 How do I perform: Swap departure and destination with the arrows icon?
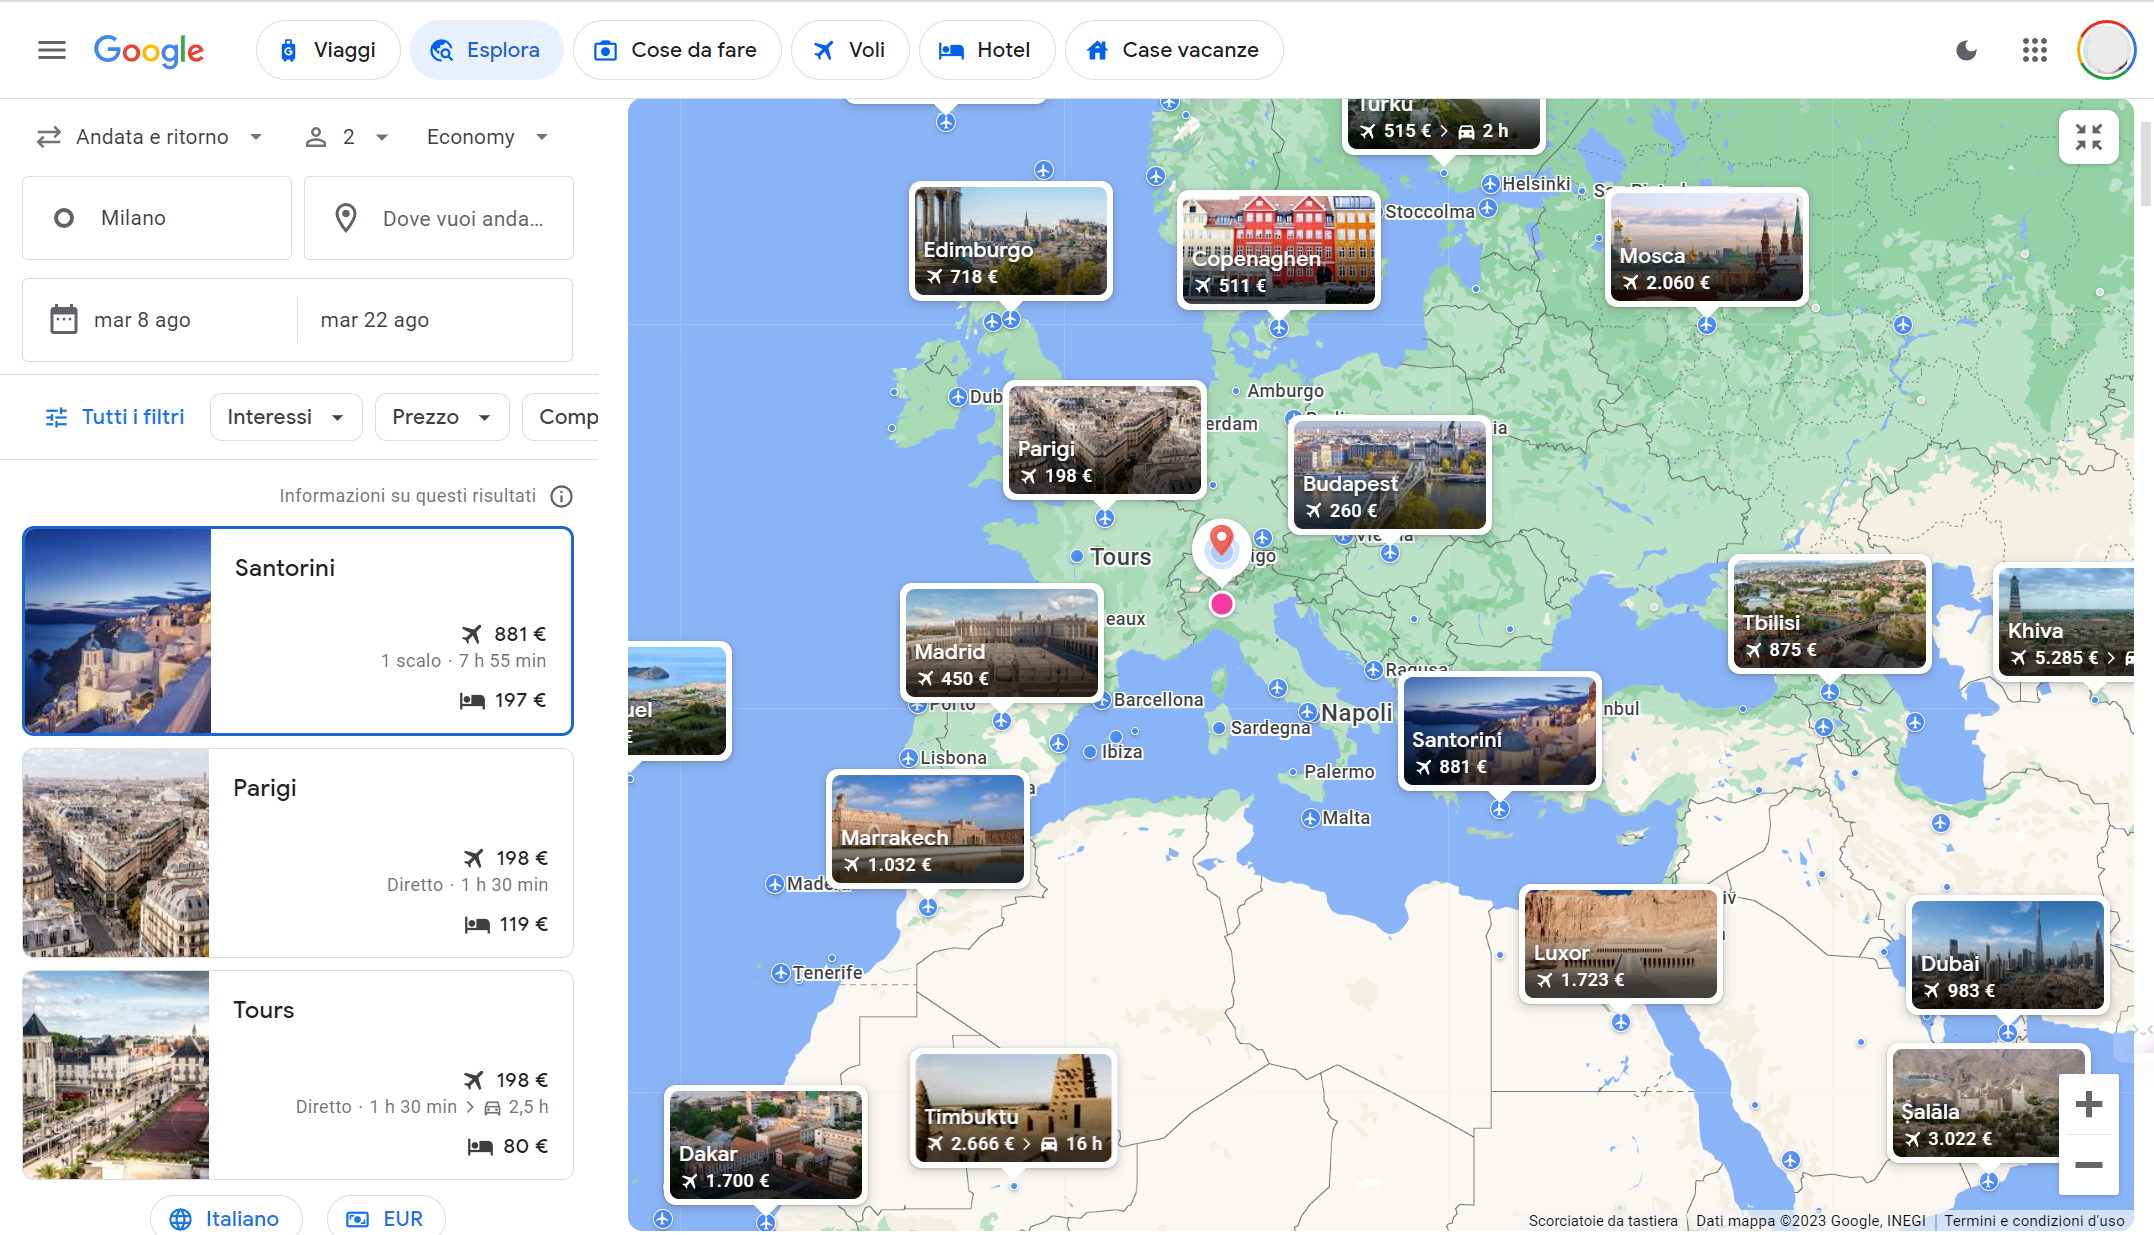(x=49, y=137)
